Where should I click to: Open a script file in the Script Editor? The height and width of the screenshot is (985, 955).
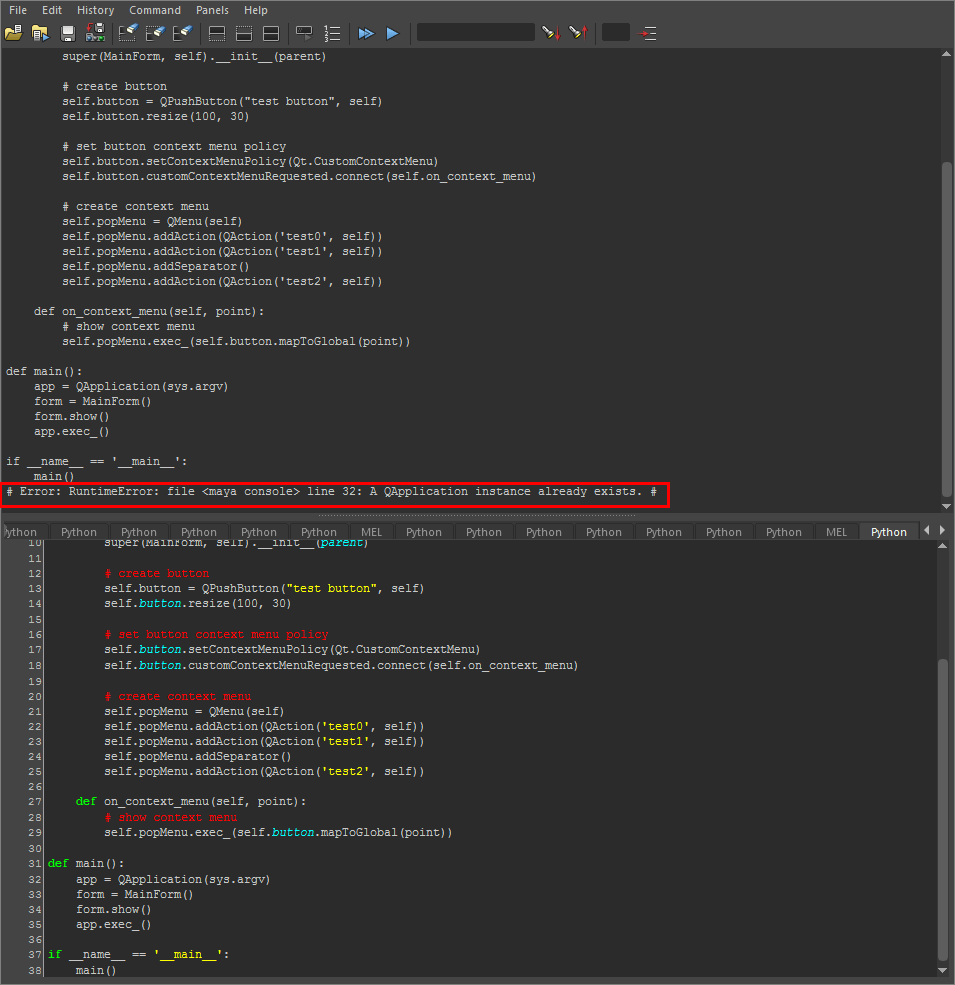tap(14, 33)
